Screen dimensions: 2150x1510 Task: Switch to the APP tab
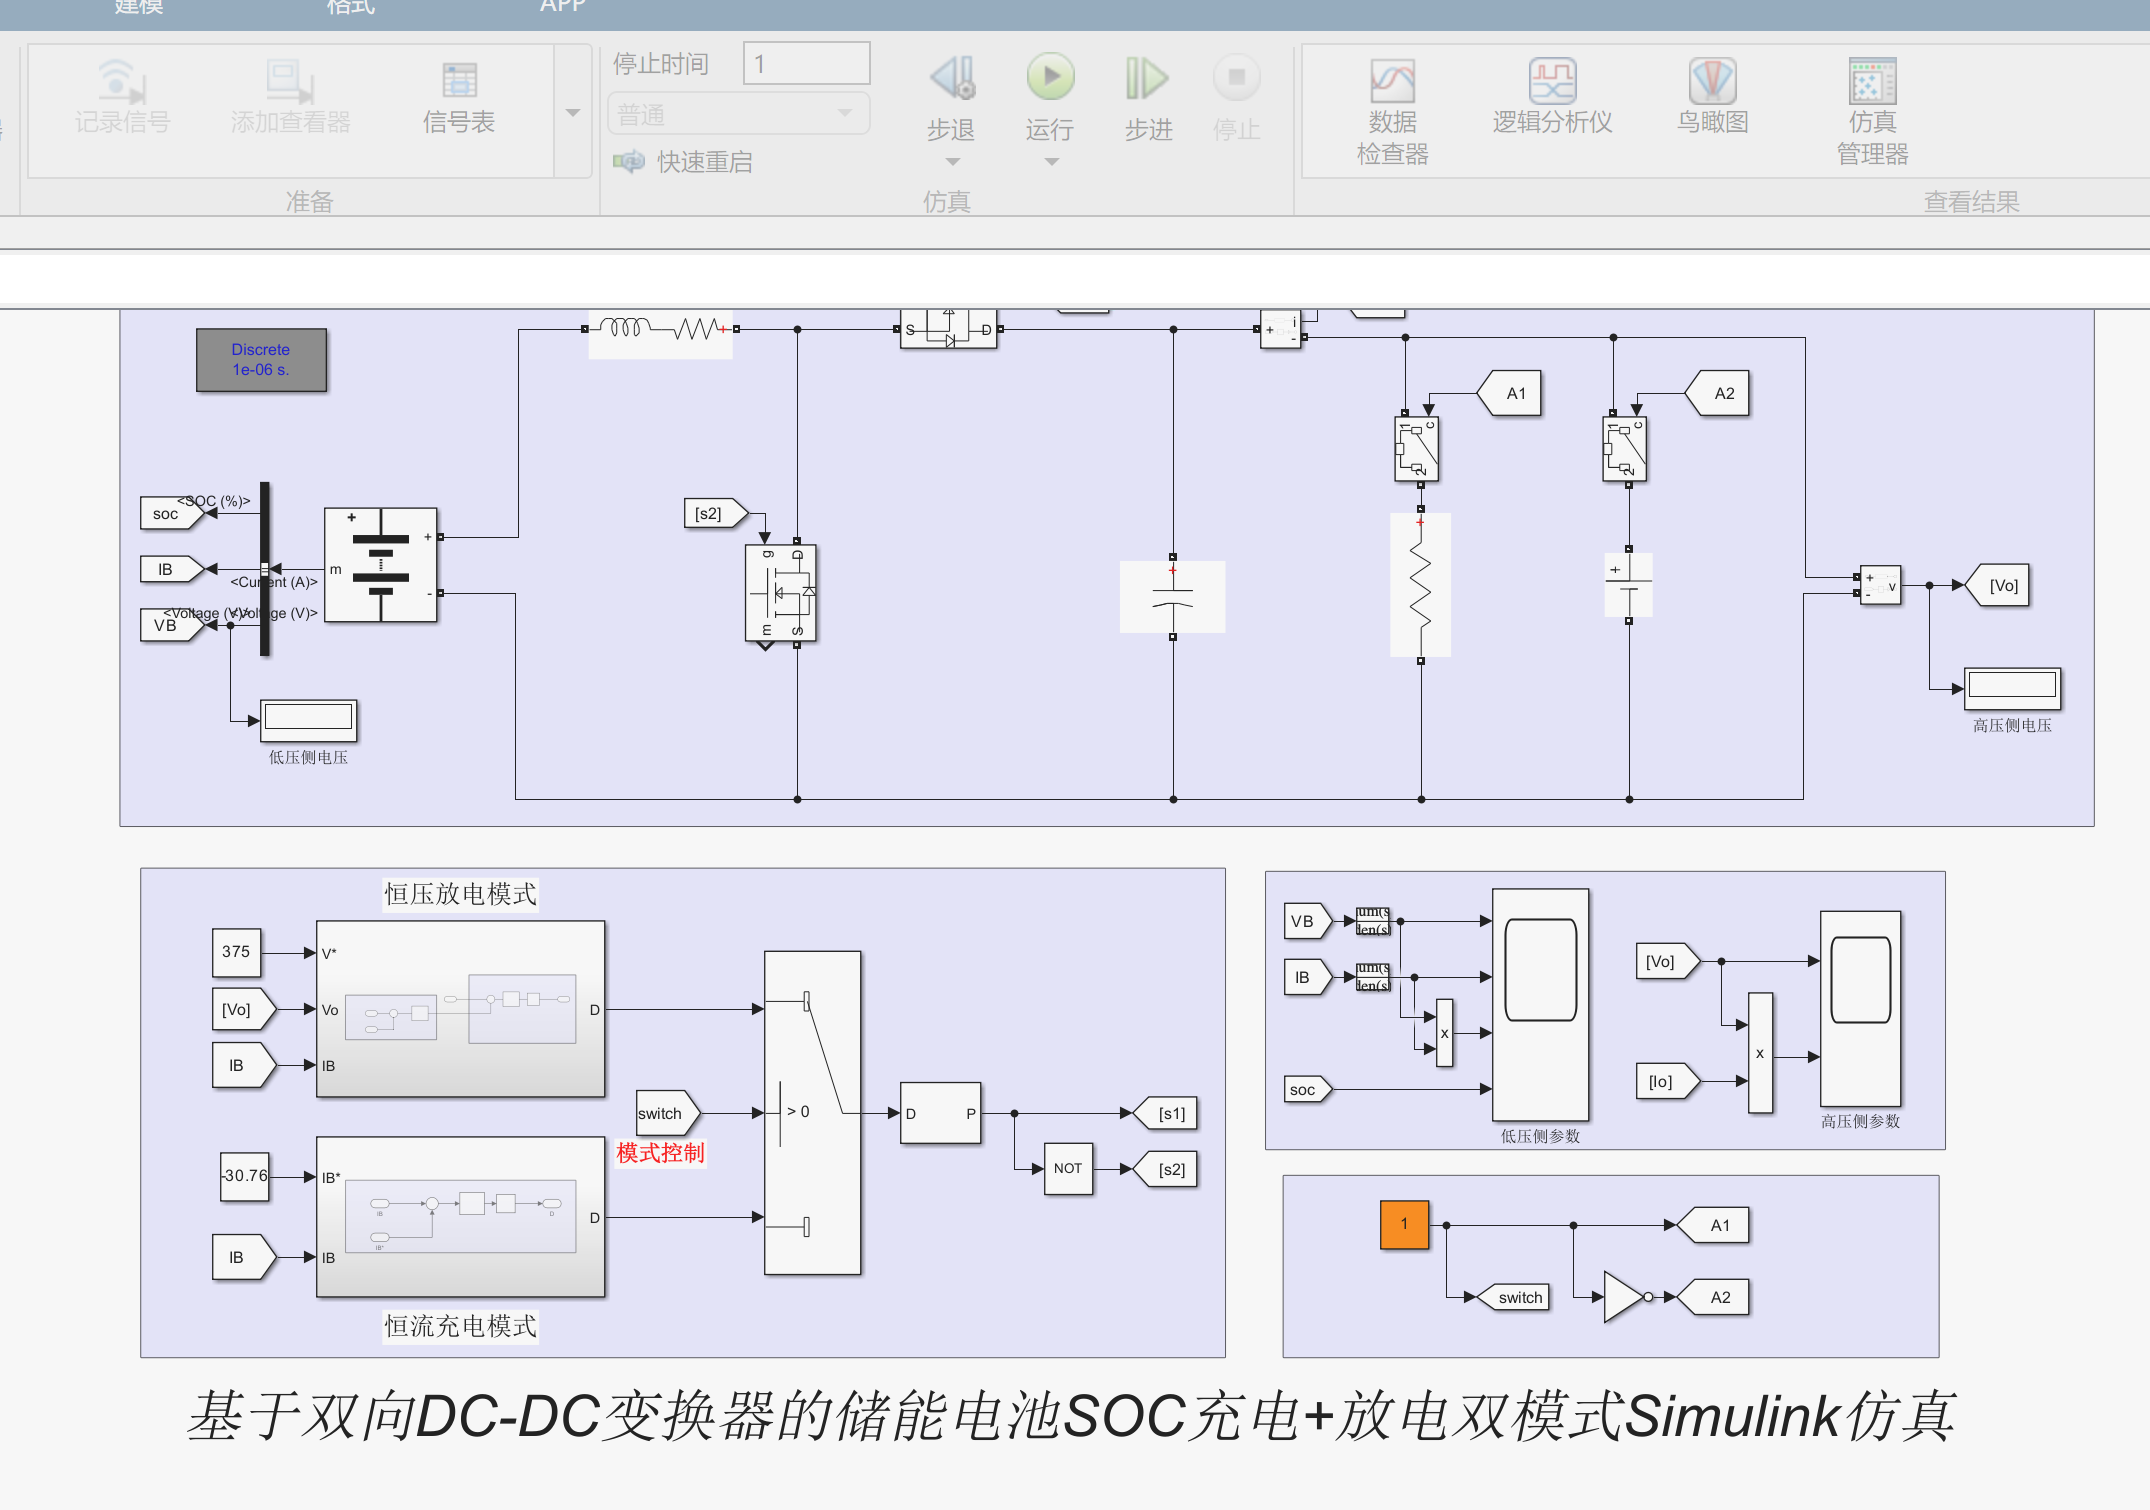562,6
